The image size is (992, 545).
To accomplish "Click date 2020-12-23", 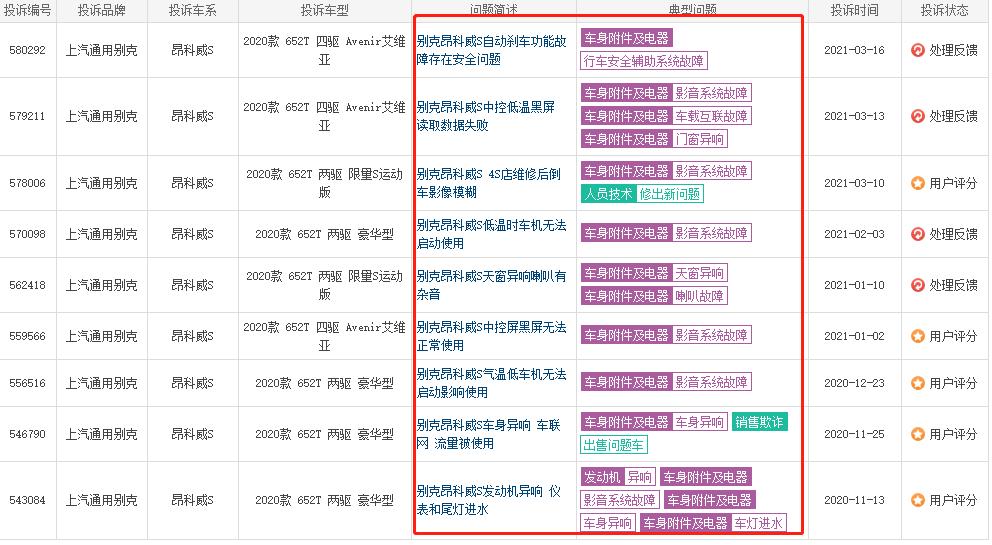I will [x=854, y=383].
